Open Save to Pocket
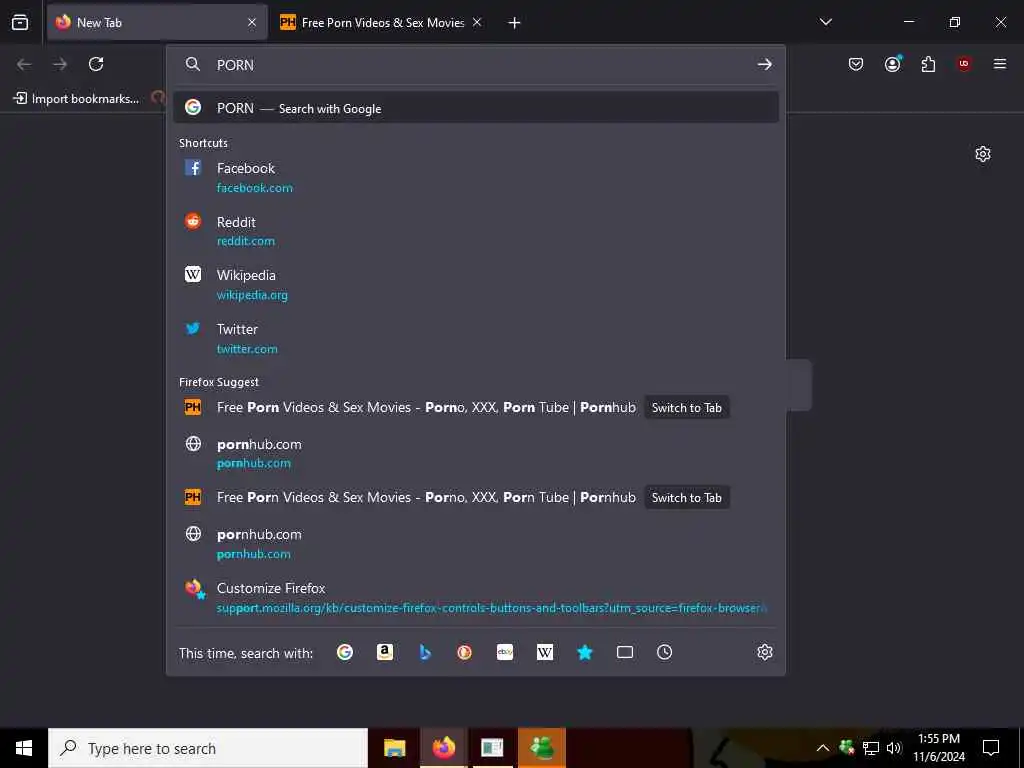The width and height of the screenshot is (1024, 768). 856,64
